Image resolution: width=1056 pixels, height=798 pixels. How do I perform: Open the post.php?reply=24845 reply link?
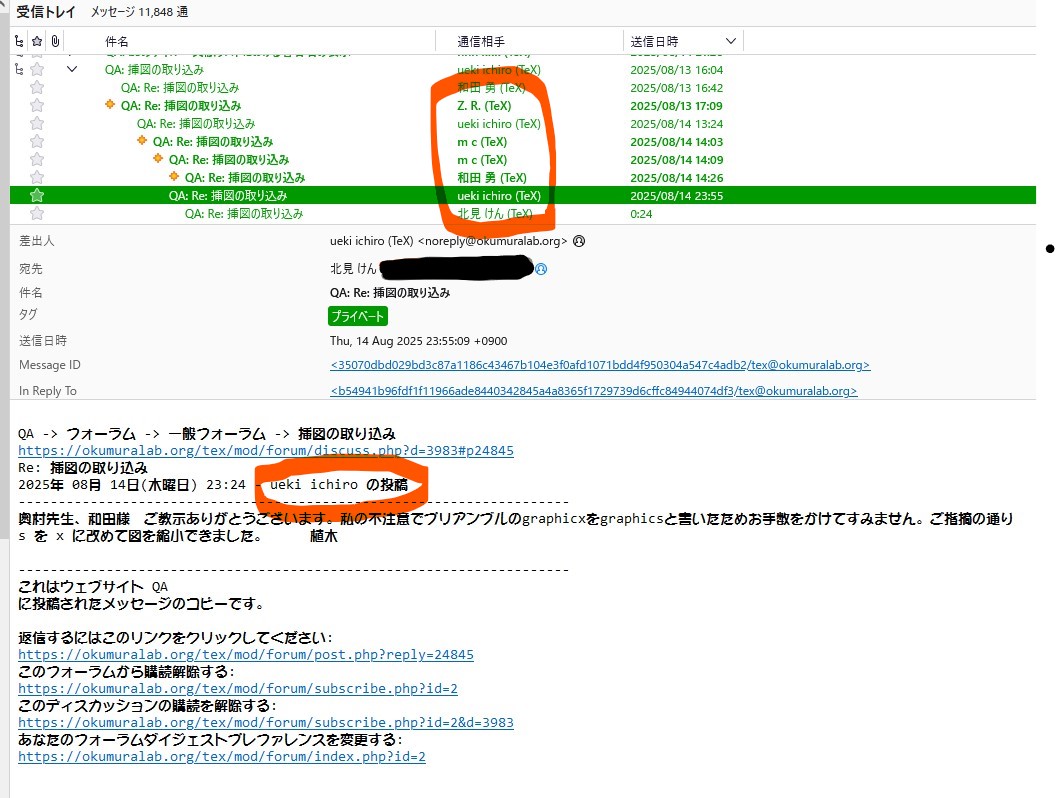246,655
